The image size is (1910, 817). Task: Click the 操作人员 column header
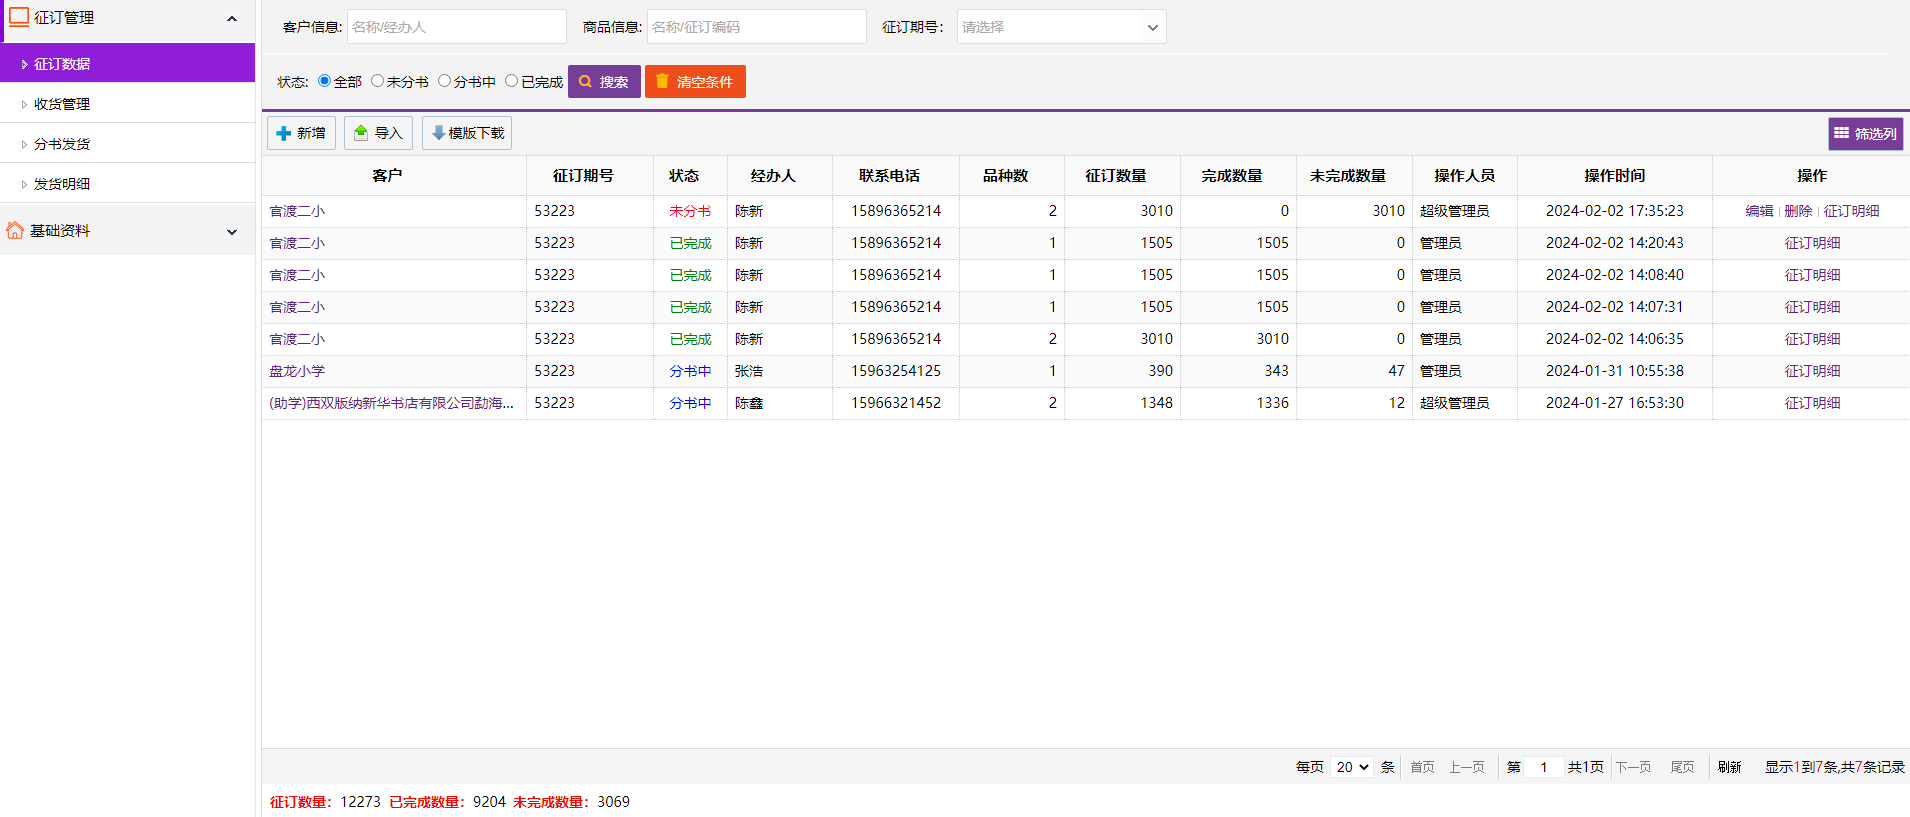pos(1465,175)
